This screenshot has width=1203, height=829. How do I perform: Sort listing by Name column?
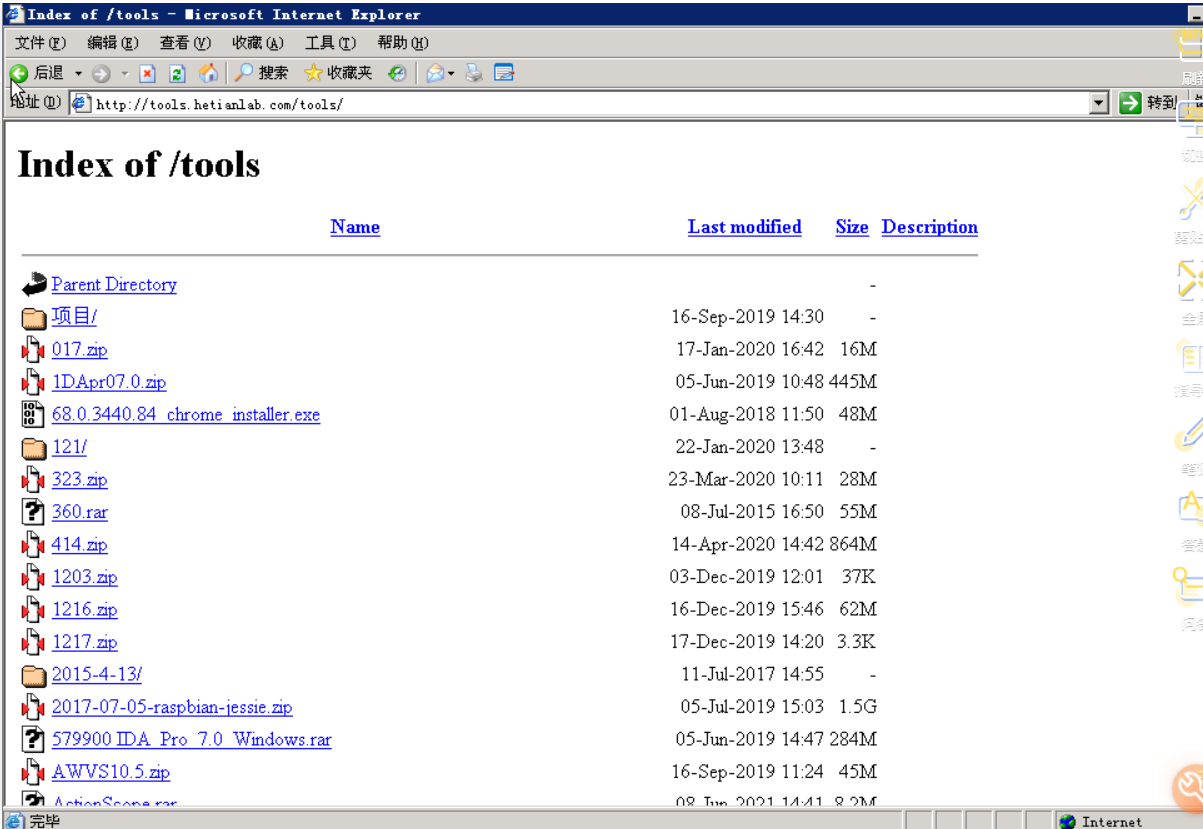coord(355,227)
